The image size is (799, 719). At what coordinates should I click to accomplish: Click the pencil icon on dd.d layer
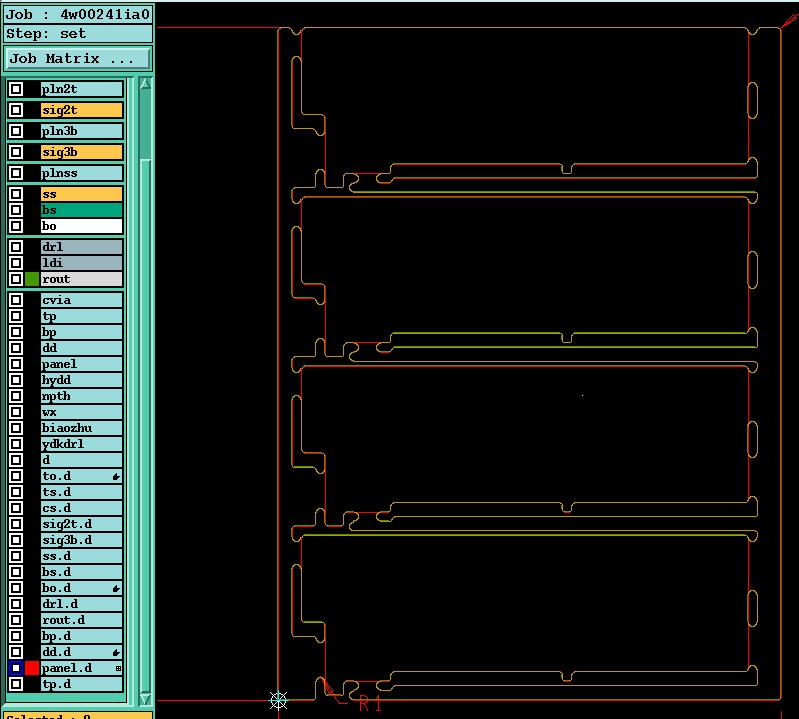point(116,652)
